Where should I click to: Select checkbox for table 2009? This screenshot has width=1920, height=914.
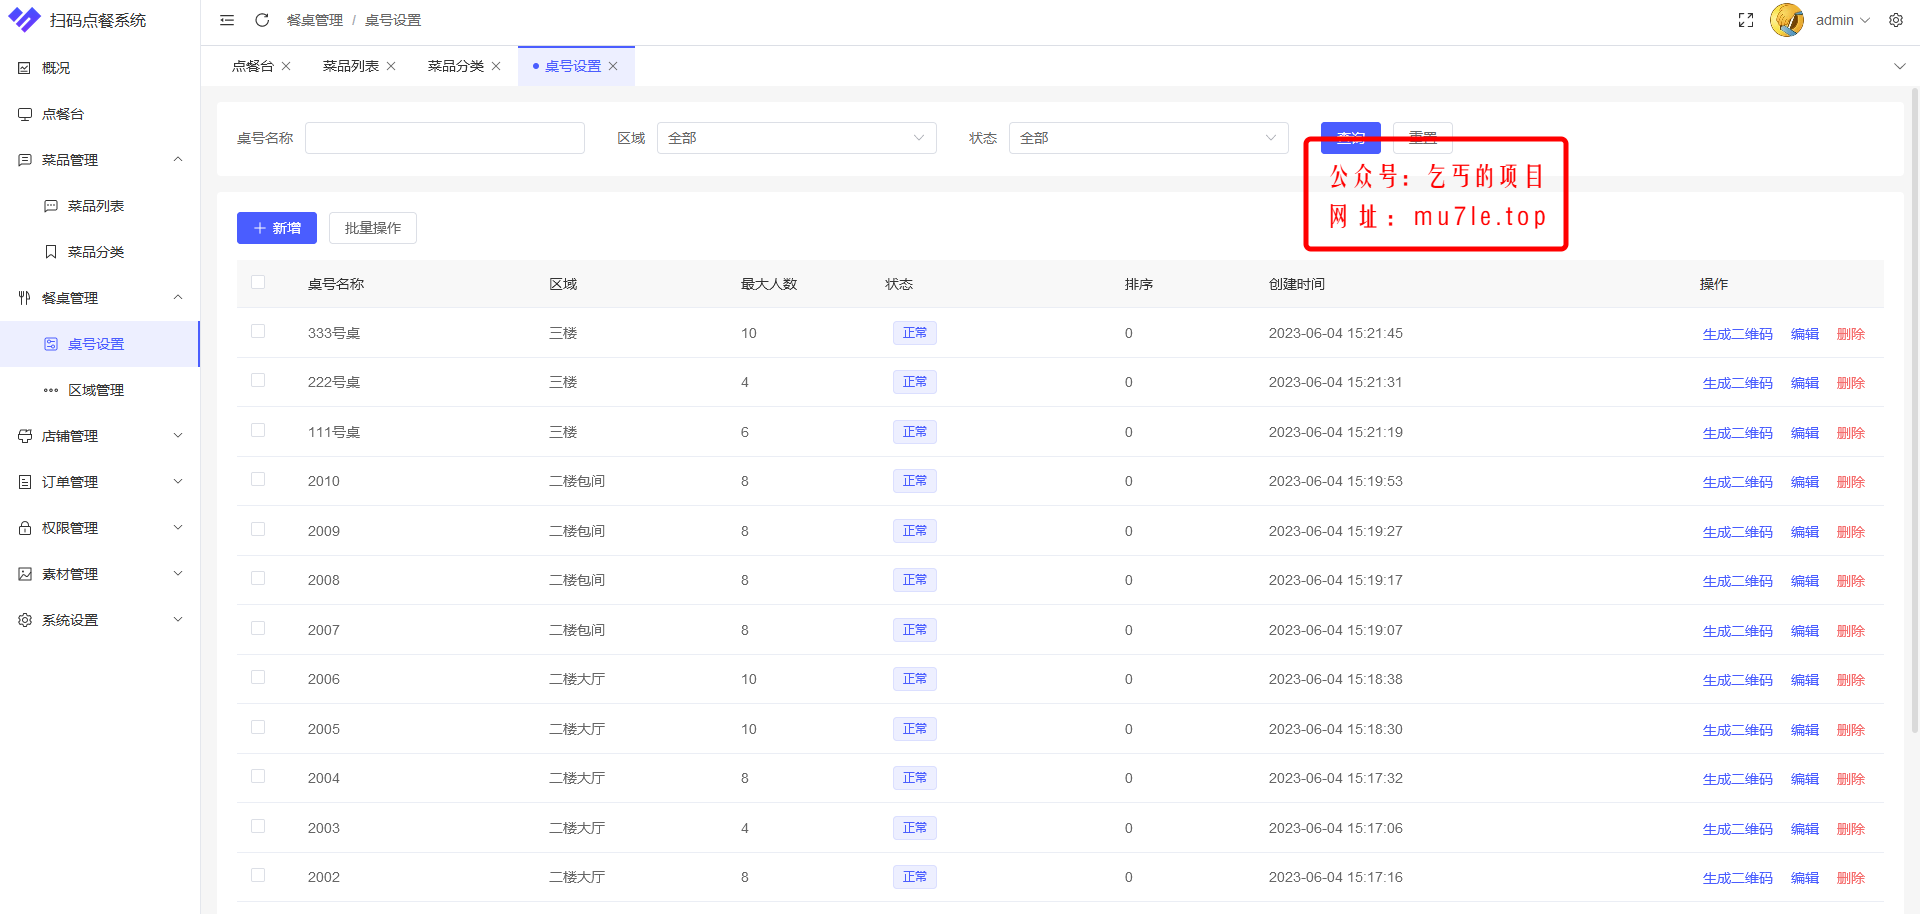(x=258, y=529)
